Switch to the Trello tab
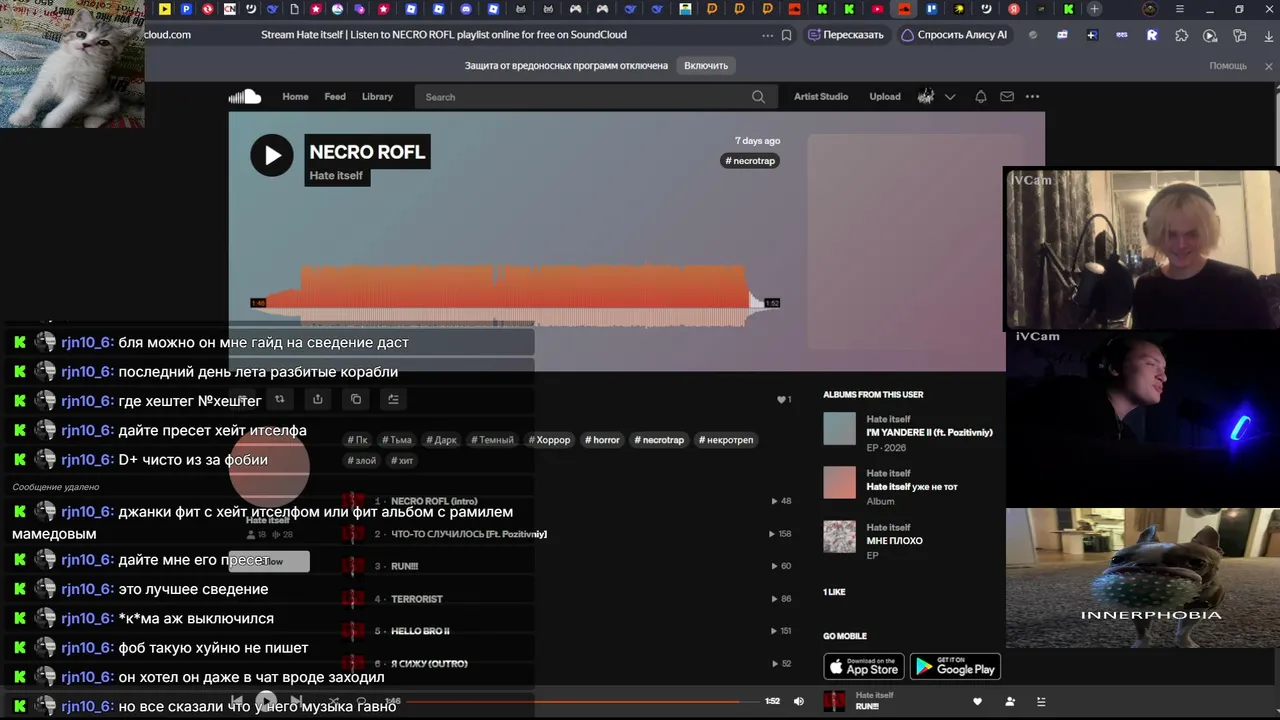The width and height of the screenshot is (1280, 720). coord(931,9)
